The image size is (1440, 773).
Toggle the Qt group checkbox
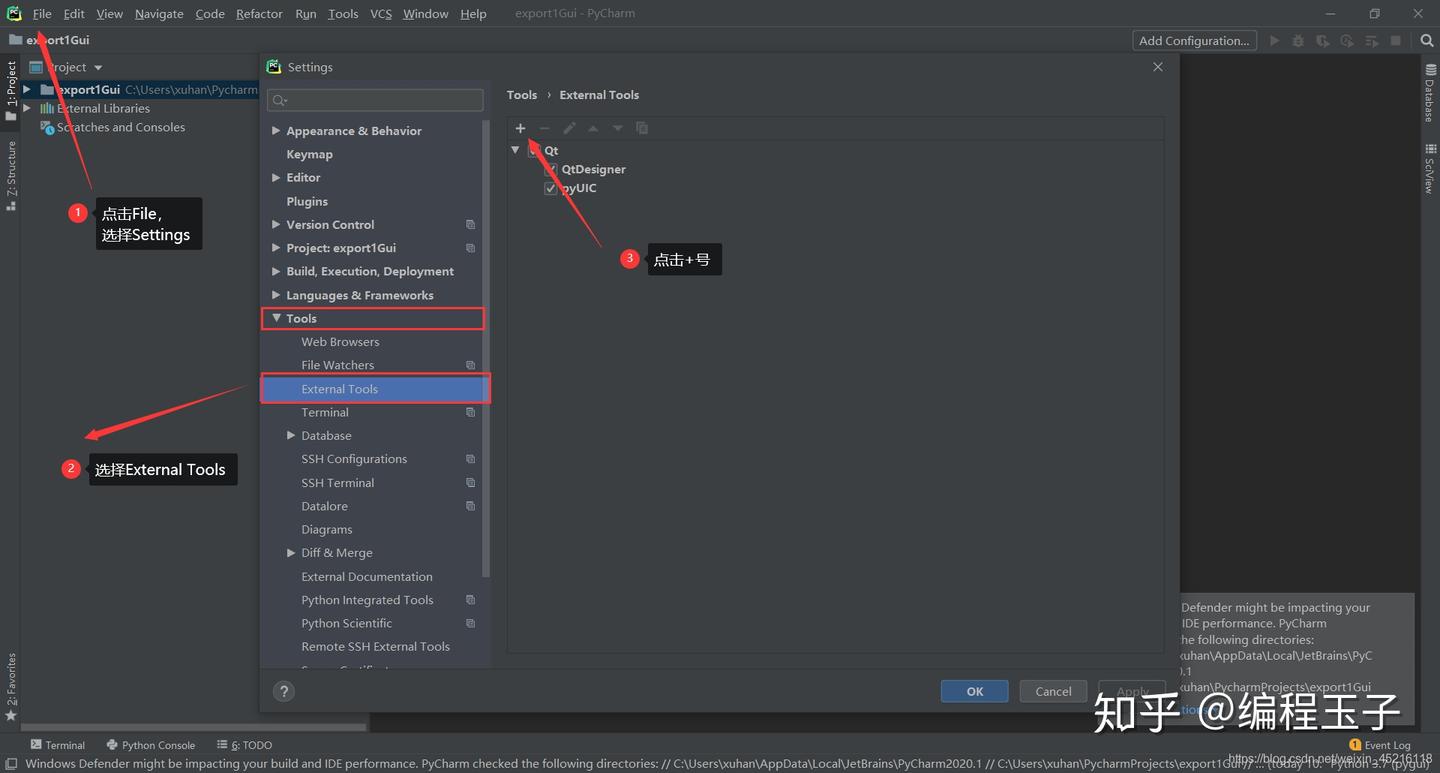pyautogui.click(x=535, y=151)
